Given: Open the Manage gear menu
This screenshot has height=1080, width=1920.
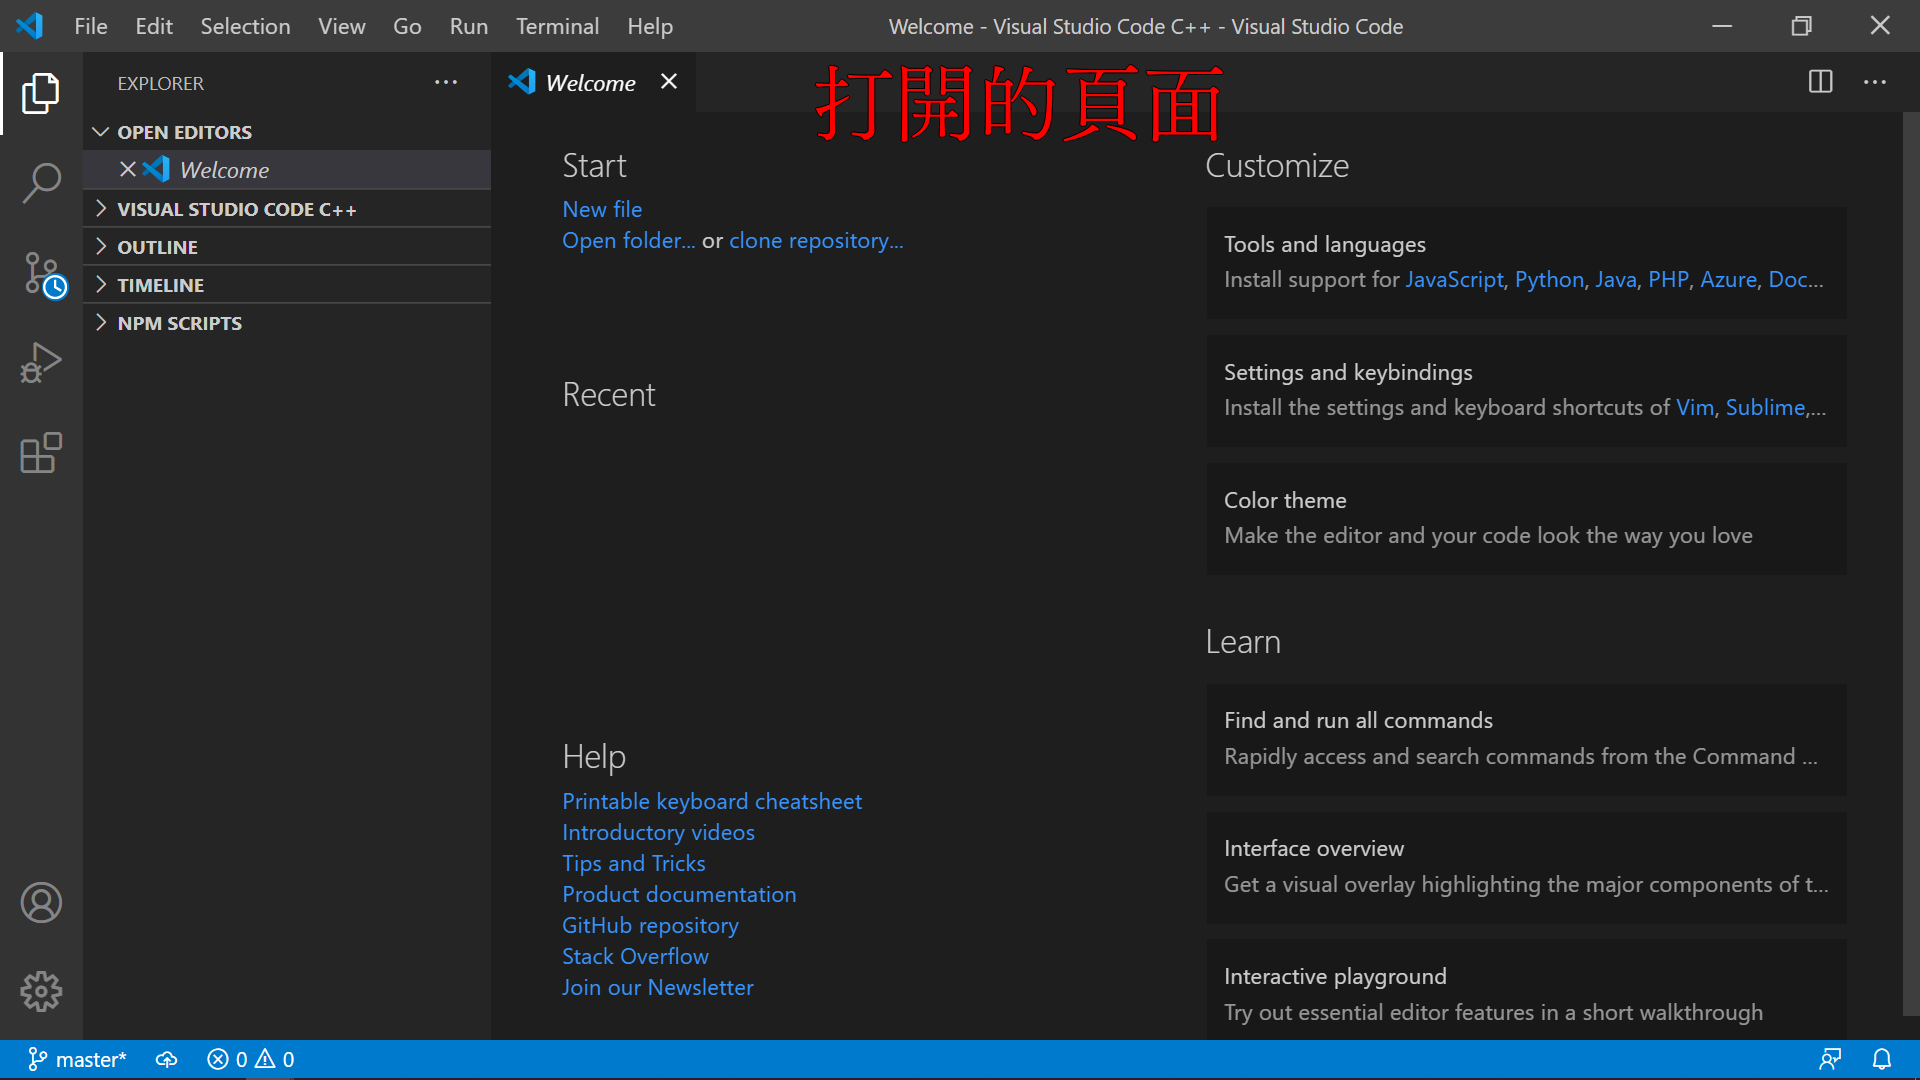Looking at the screenshot, I should [41, 991].
